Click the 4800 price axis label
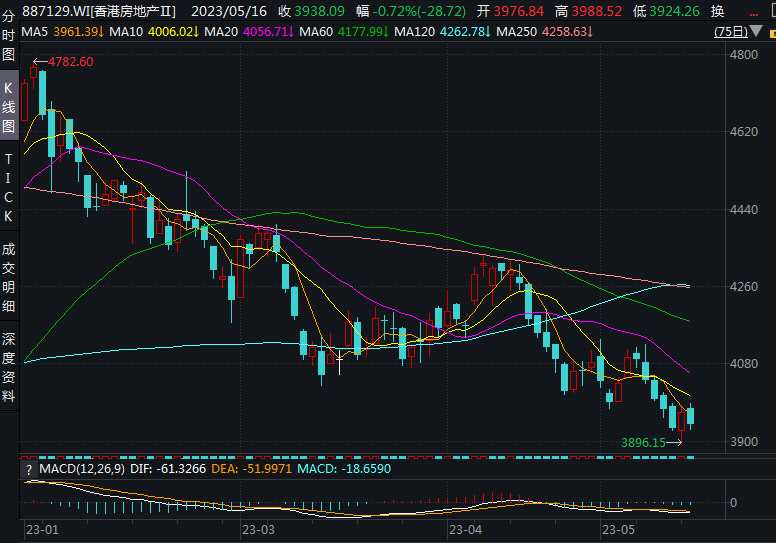776x543 pixels. point(744,54)
